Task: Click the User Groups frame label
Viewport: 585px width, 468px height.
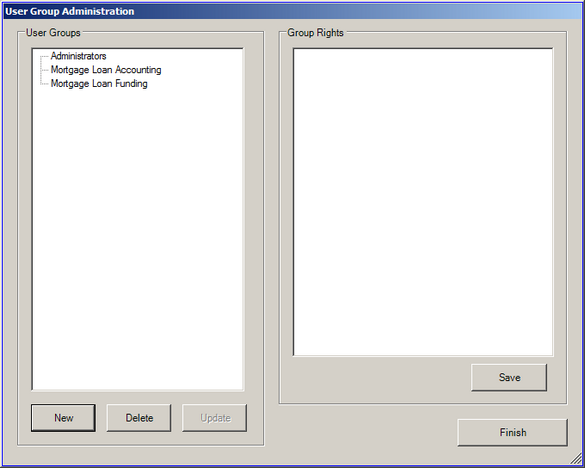Action: pos(53,33)
